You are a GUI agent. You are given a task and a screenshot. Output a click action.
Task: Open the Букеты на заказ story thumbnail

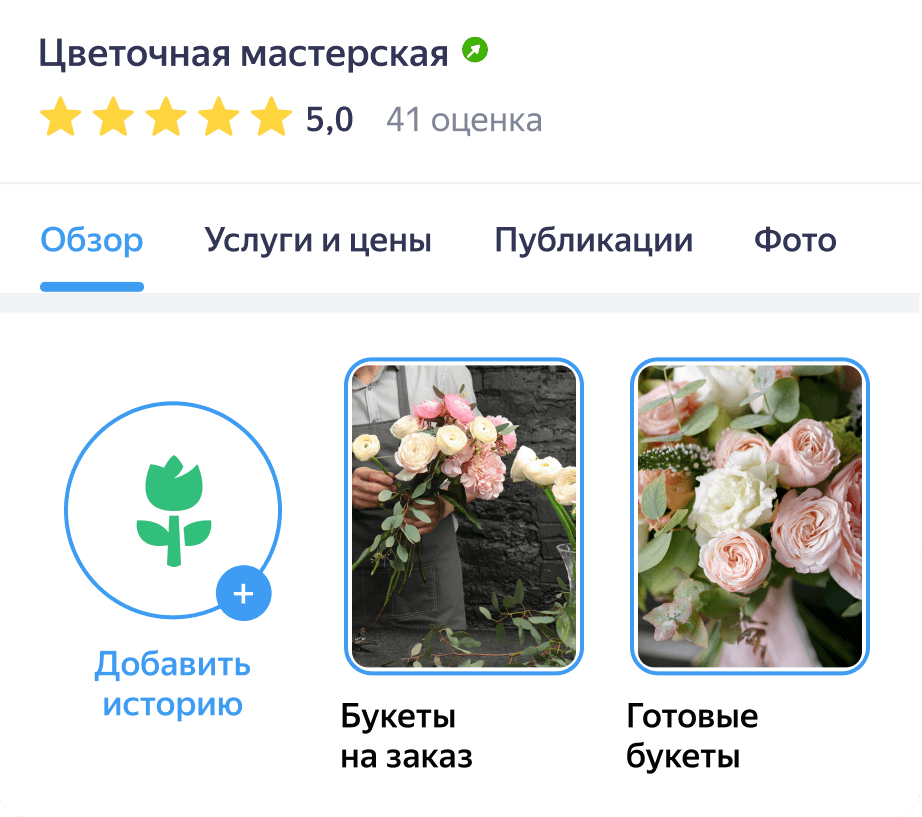pos(463,516)
